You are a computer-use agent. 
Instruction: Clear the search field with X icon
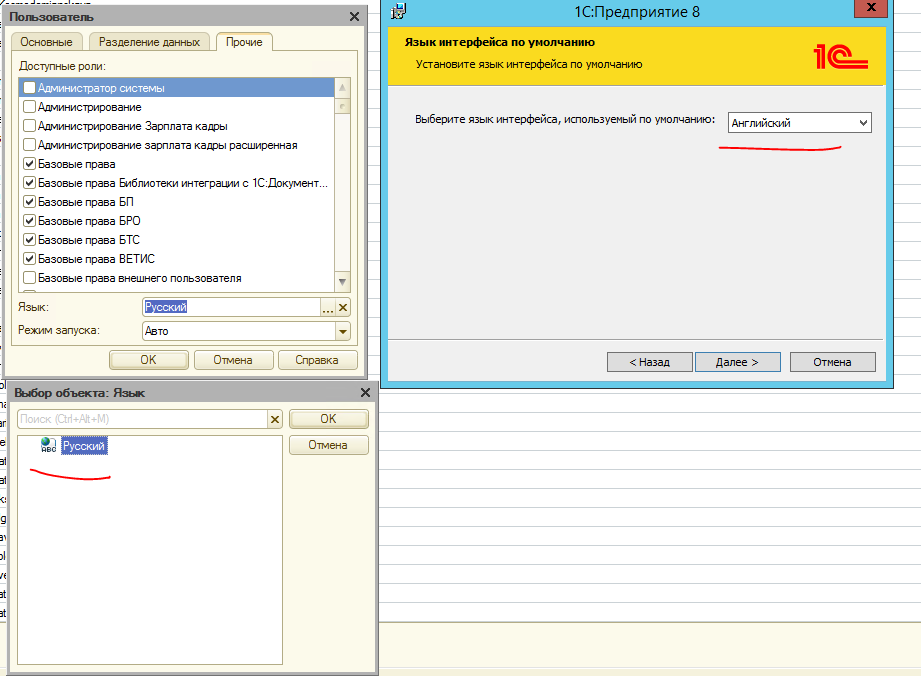pos(275,419)
